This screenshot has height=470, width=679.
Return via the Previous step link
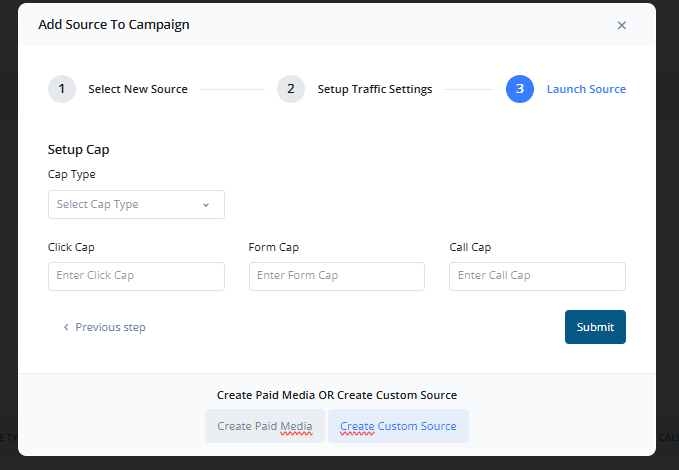pyautogui.click(x=110, y=327)
